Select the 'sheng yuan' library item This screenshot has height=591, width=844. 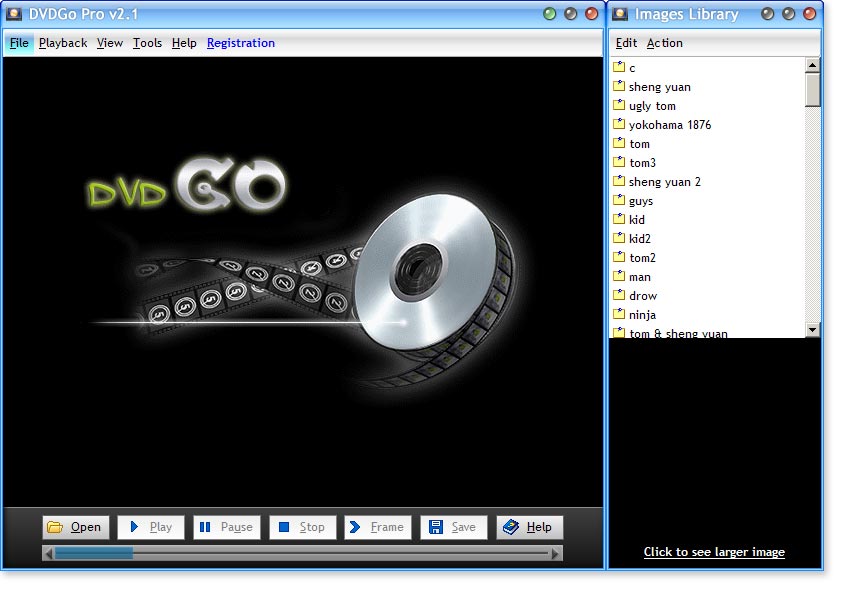(x=659, y=87)
